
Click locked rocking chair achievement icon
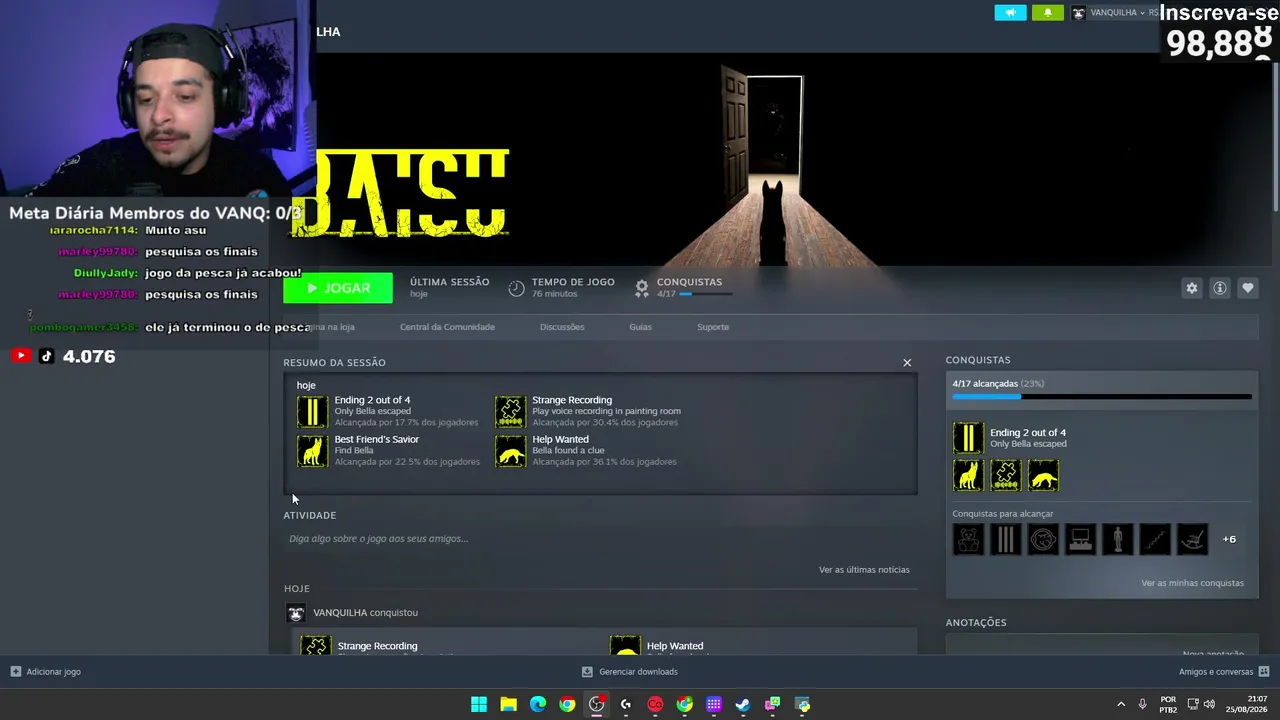click(1192, 539)
